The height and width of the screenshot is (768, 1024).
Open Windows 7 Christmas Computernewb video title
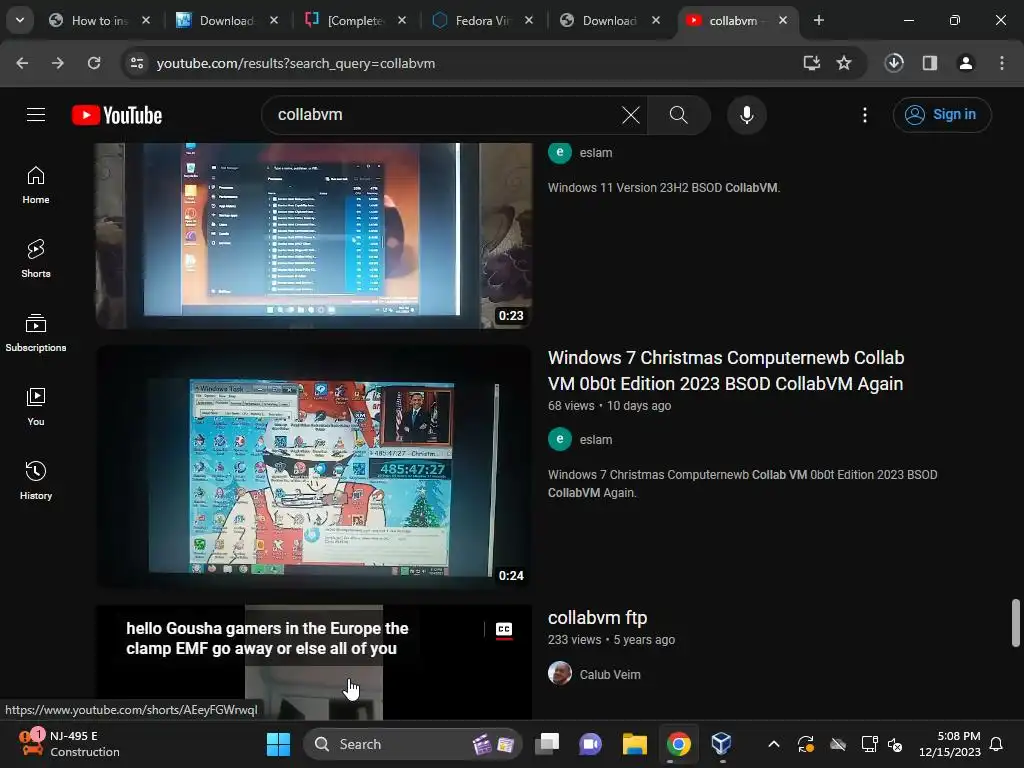click(x=726, y=371)
